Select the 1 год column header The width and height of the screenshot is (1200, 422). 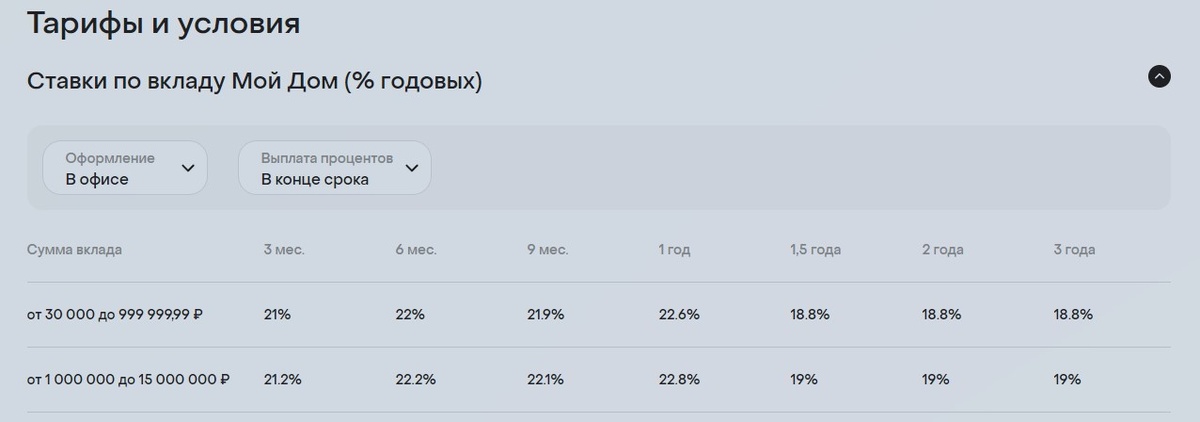(675, 250)
